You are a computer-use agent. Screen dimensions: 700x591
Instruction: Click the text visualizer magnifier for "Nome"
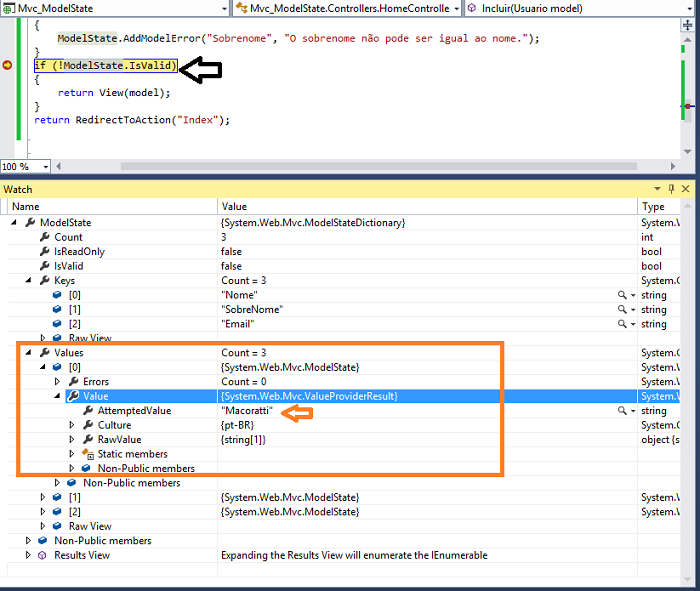[x=622, y=295]
